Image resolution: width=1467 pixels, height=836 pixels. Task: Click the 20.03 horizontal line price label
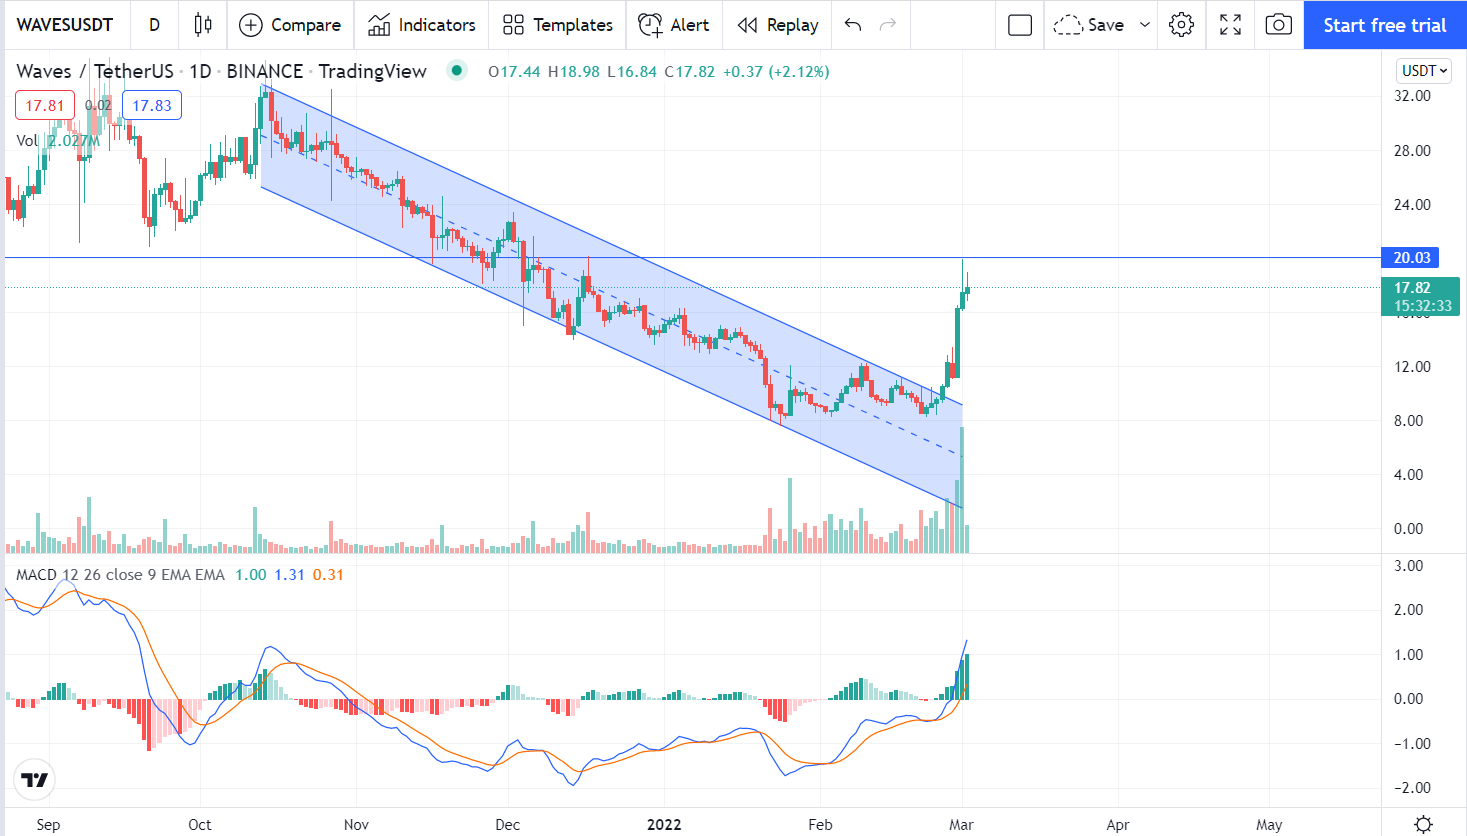[x=1412, y=258]
